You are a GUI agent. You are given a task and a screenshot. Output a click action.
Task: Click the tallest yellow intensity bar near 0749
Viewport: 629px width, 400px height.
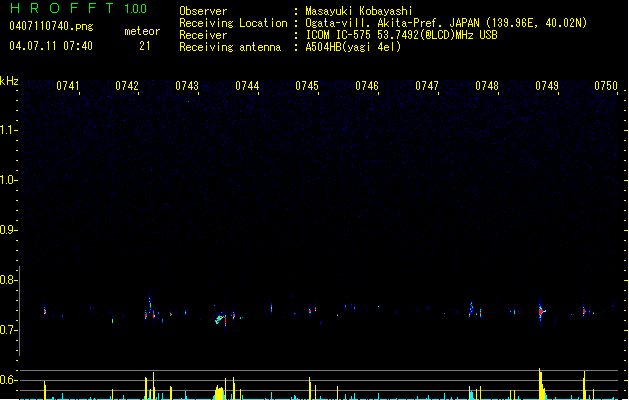[x=540, y=384]
